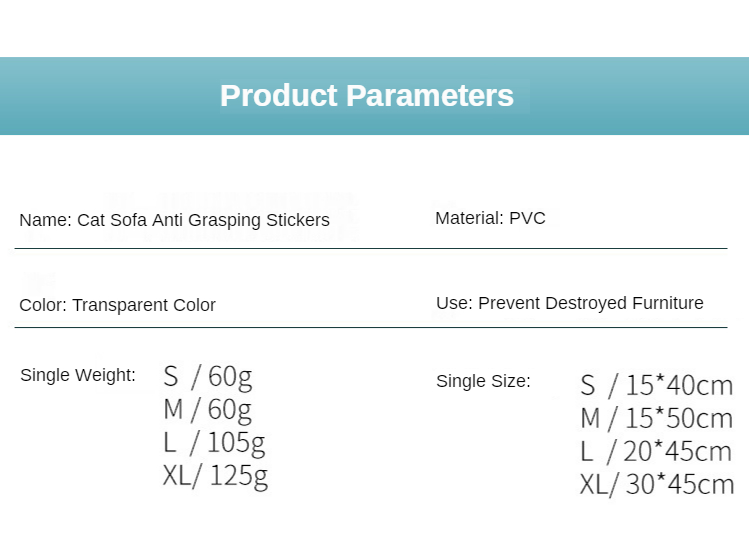Click the L / 105g weight entry
The width and height of the screenshot is (749, 534).
pyautogui.click(x=213, y=442)
